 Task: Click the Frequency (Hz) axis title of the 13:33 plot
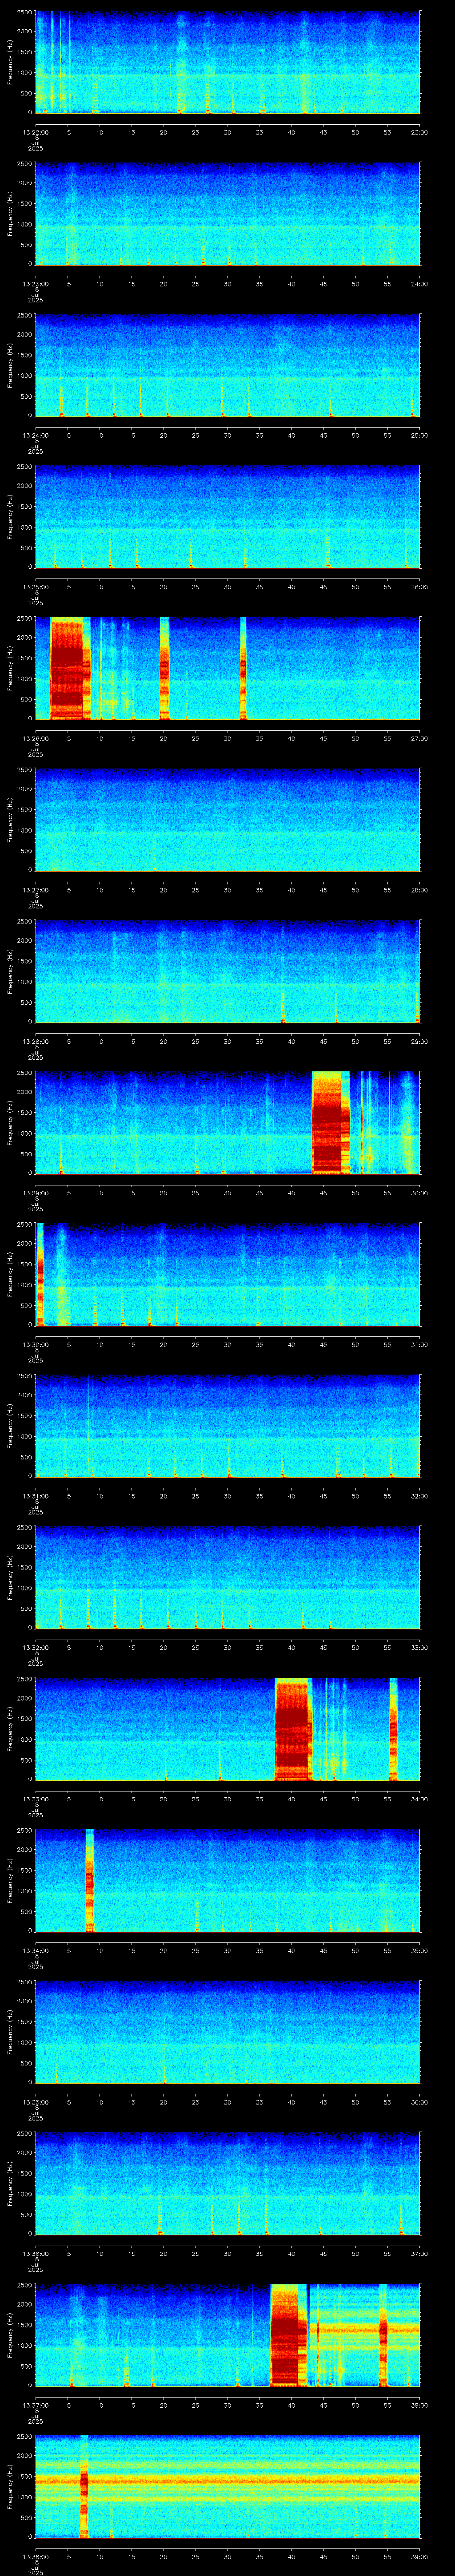pyautogui.click(x=10, y=1729)
